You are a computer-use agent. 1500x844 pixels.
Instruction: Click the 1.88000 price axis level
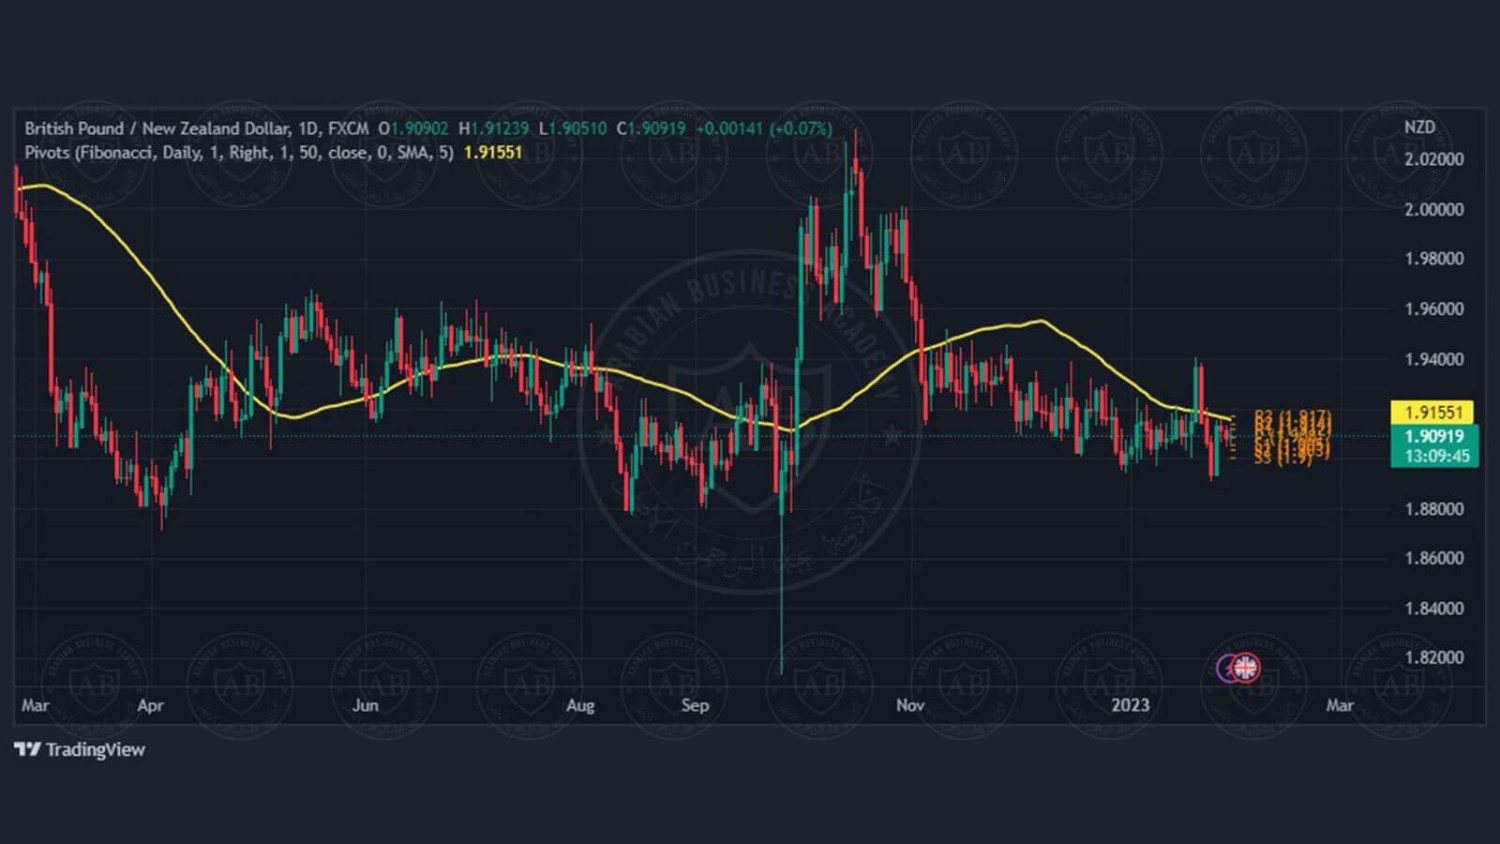pyautogui.click(x=1434, y=509)
